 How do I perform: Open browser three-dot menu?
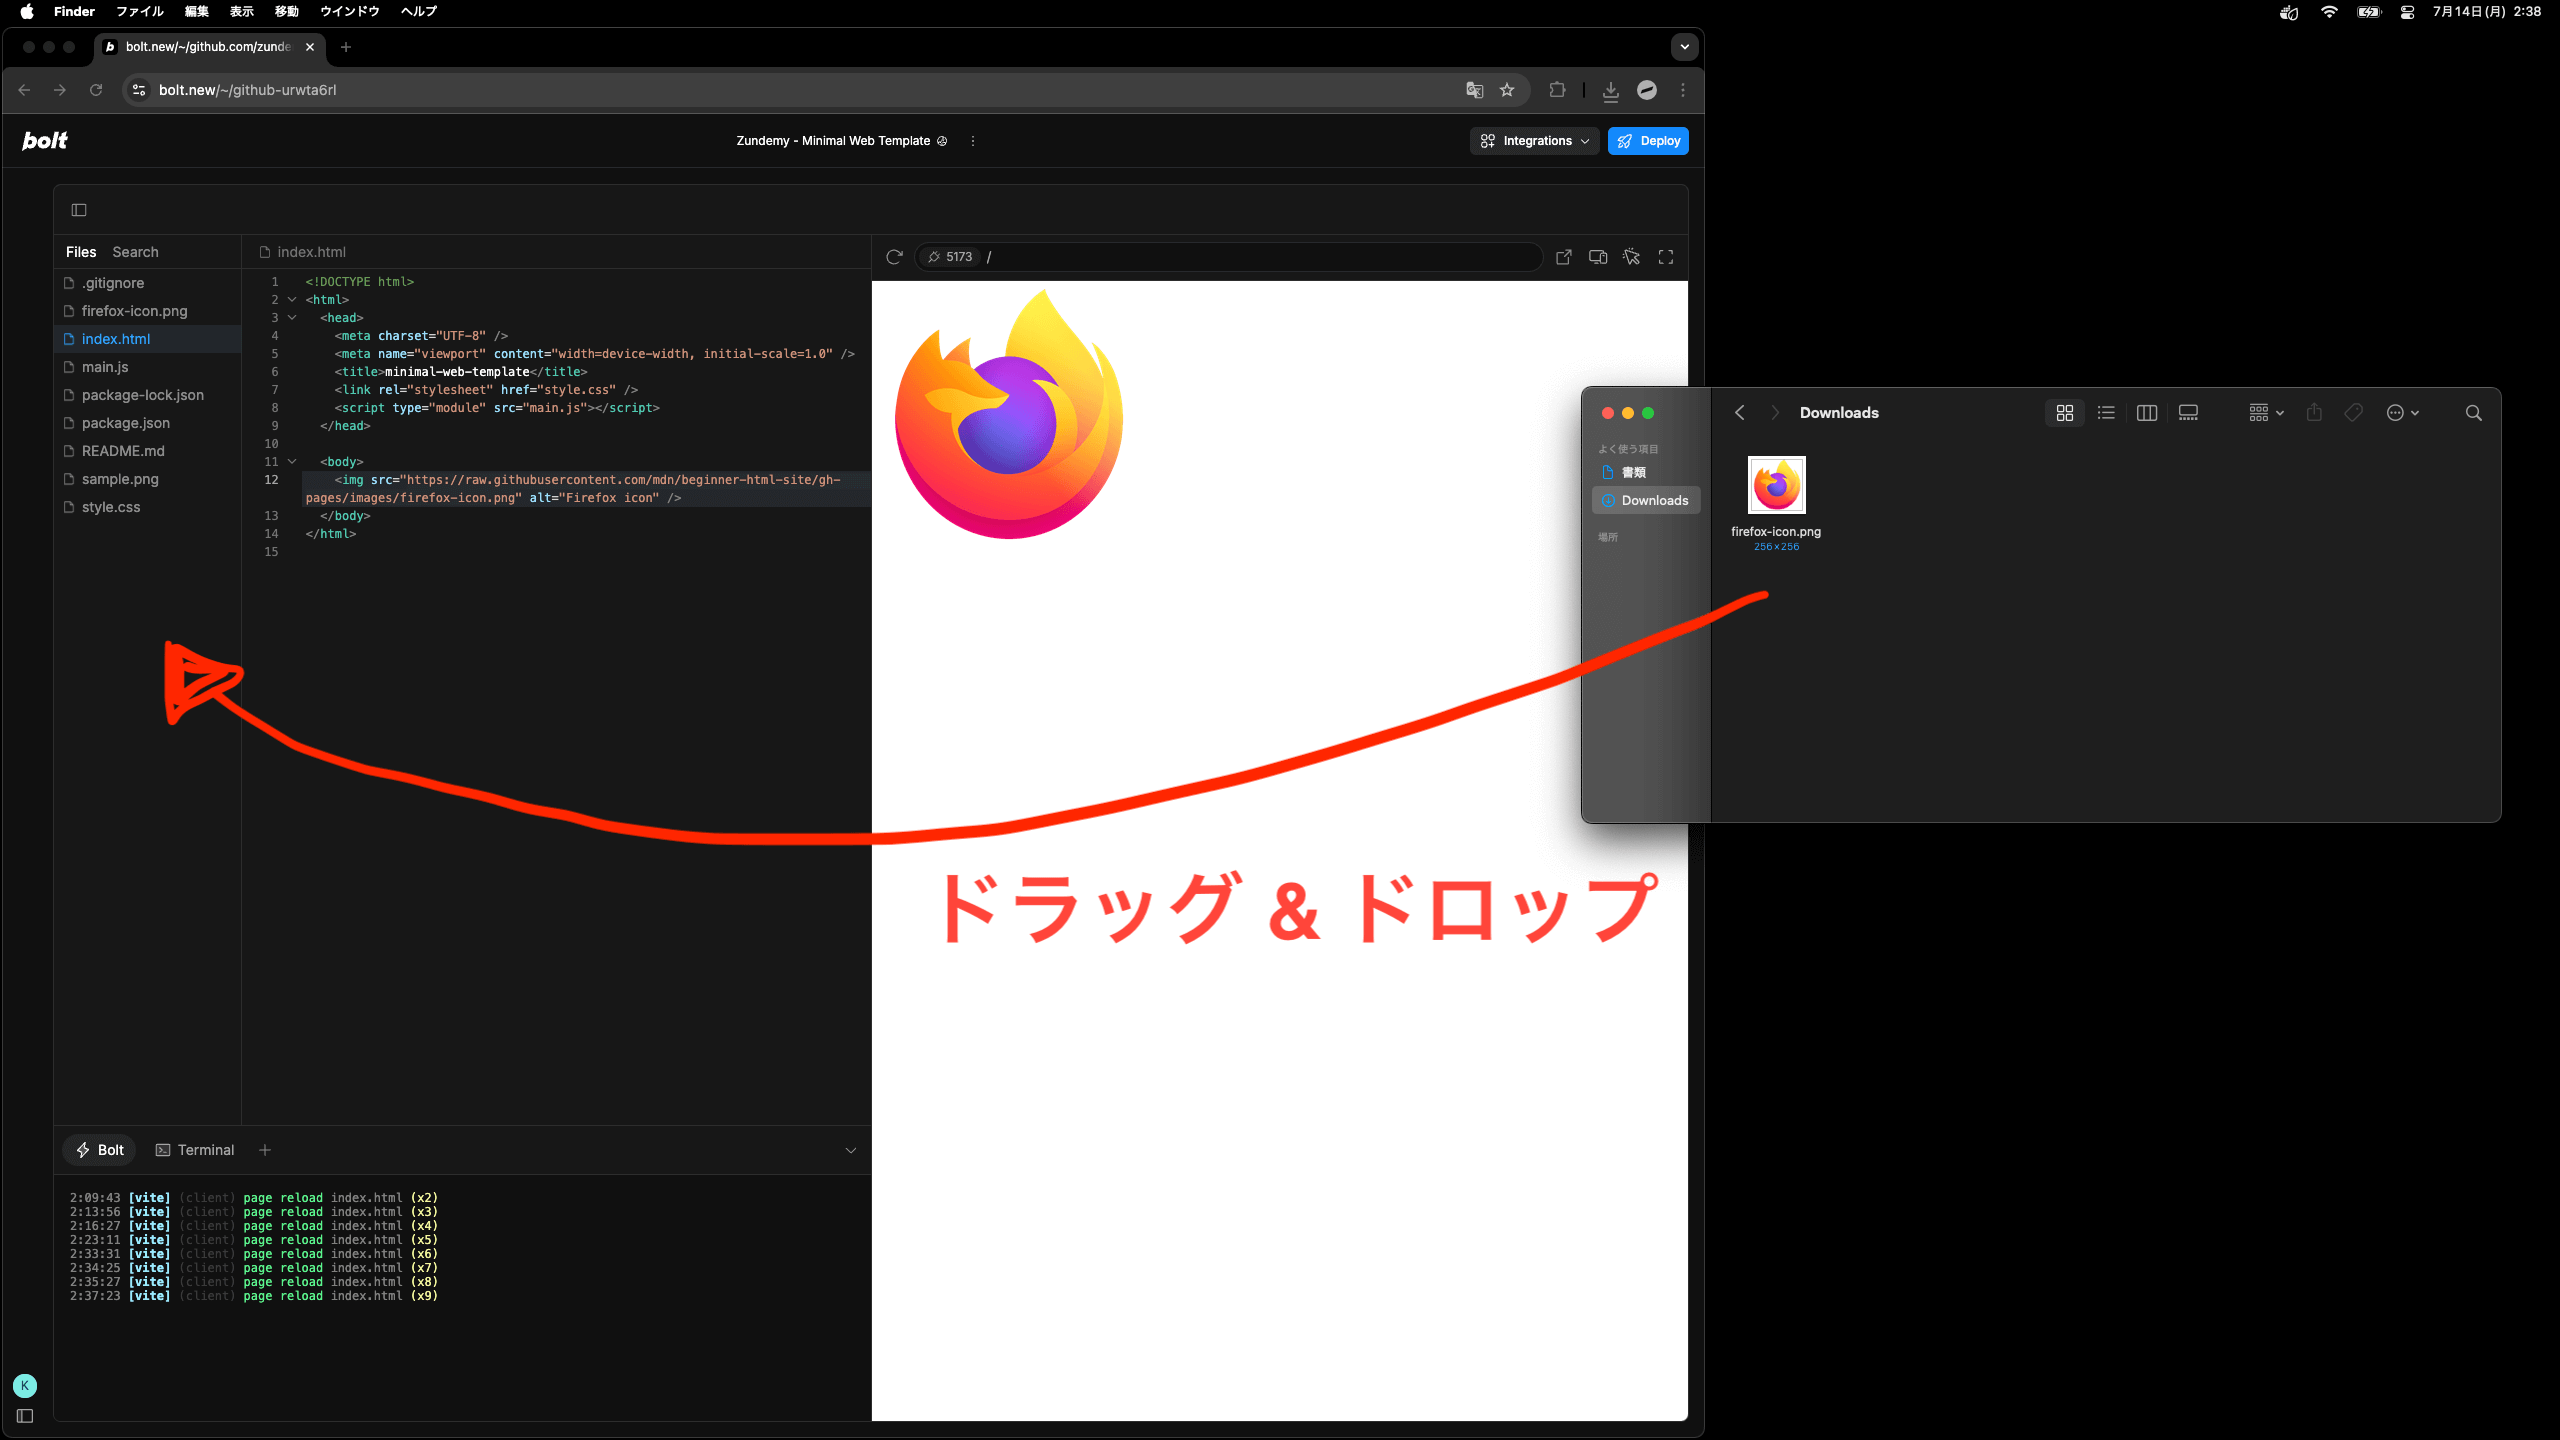pos(1683,90)
